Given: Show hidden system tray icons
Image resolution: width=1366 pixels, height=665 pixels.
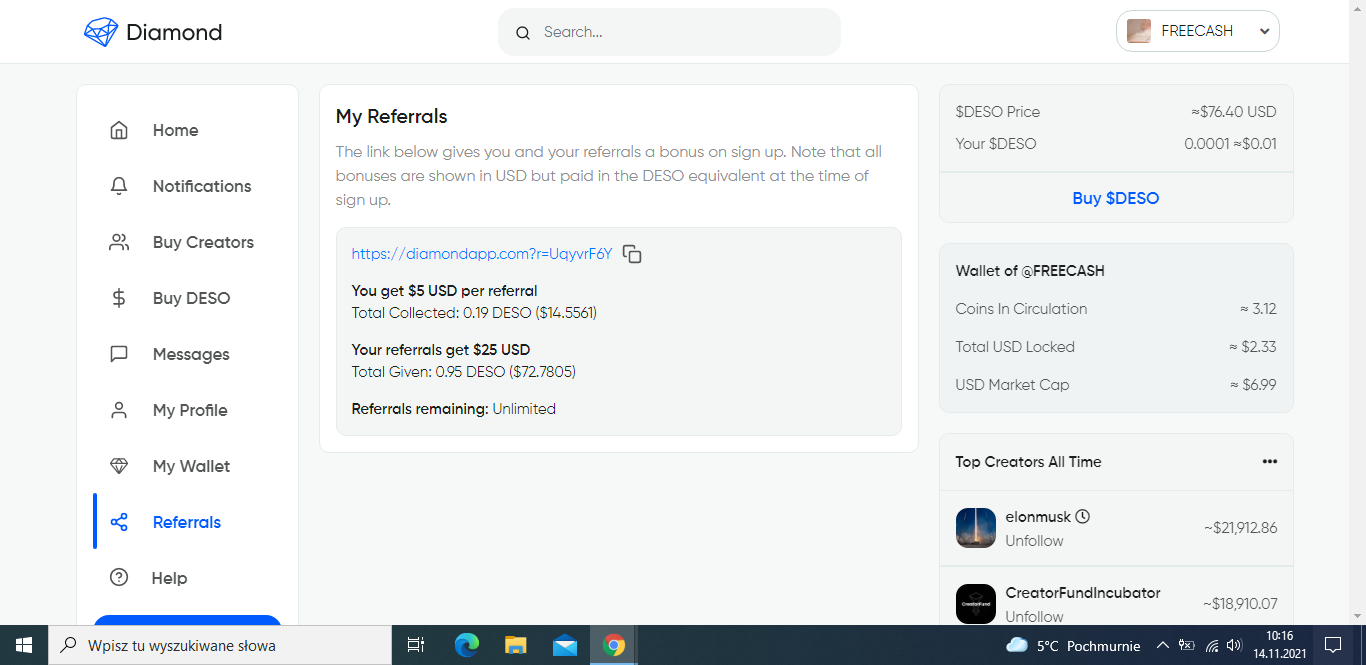Looking at the screenshot, I should click(1162, 645).
